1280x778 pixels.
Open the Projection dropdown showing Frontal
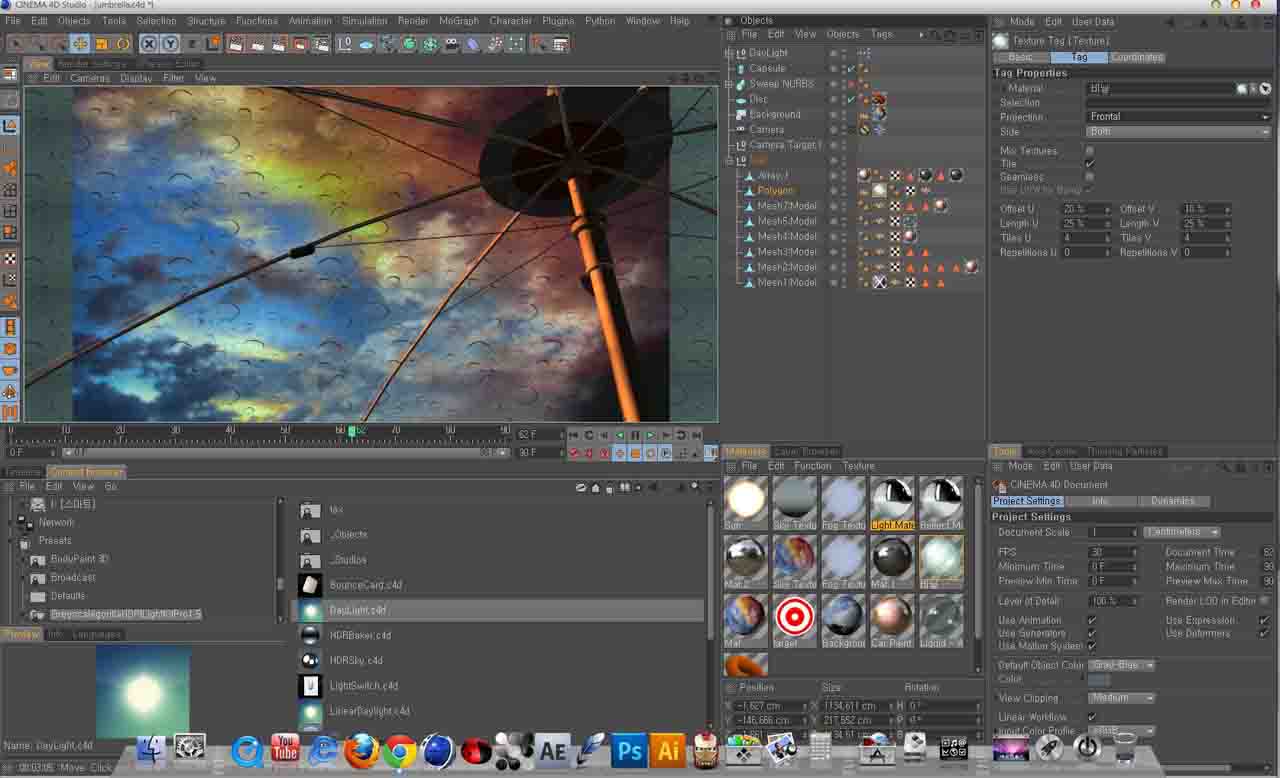1178,116
